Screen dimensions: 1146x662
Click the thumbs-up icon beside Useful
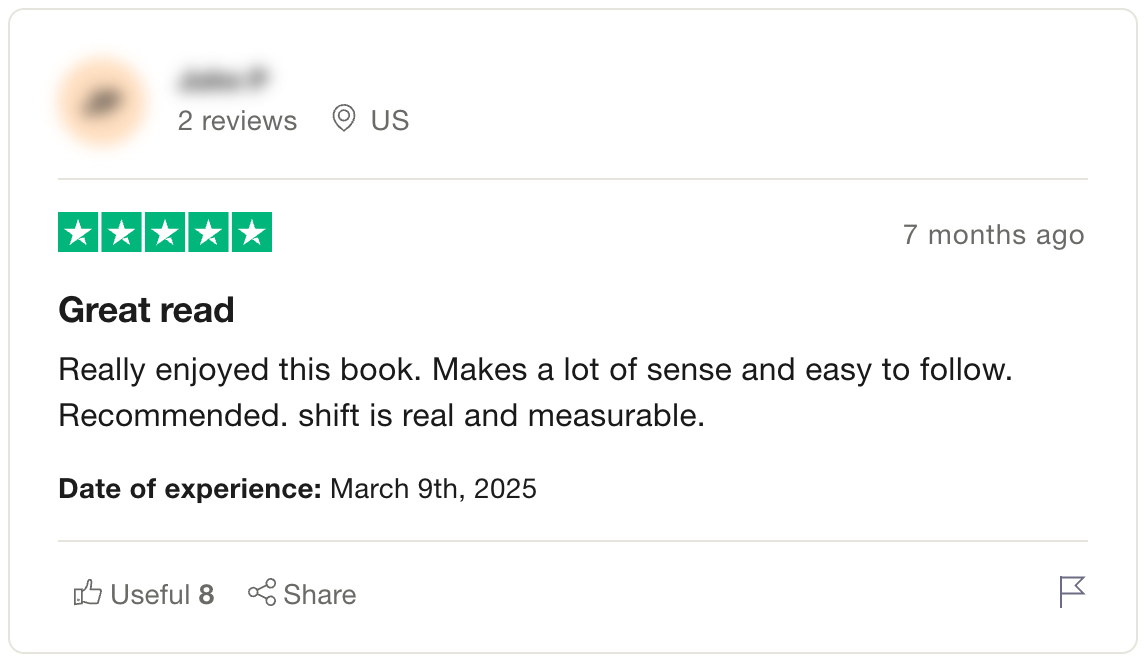click(88, 594)
